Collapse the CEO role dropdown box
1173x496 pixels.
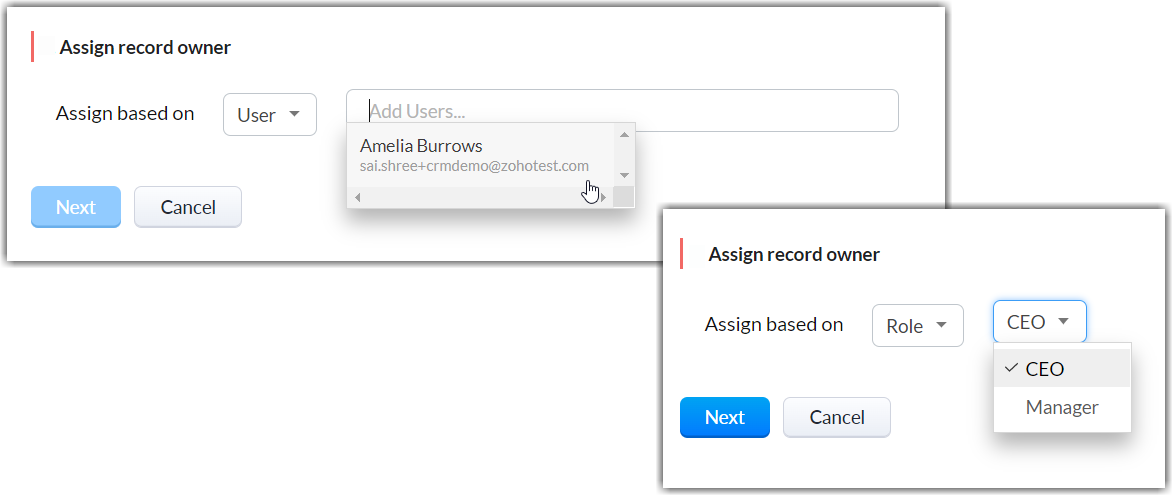[x=1039, y=322]
